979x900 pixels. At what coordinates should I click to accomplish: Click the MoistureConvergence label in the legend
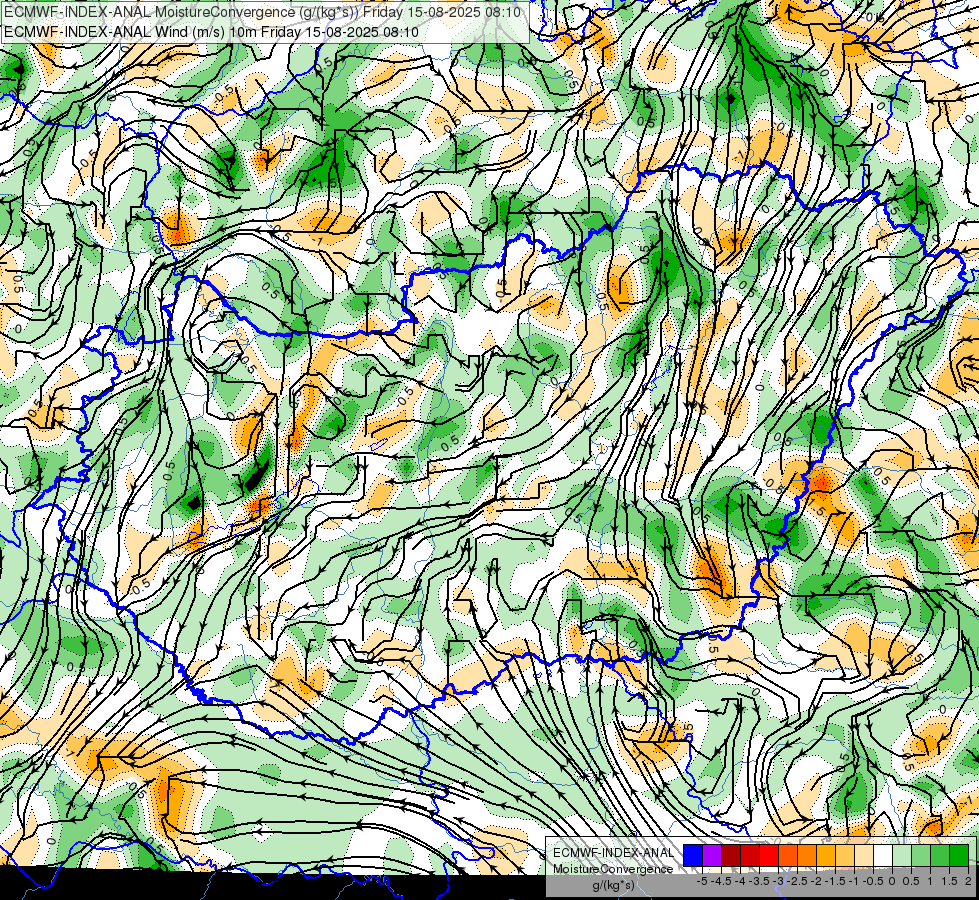point(613,869)
